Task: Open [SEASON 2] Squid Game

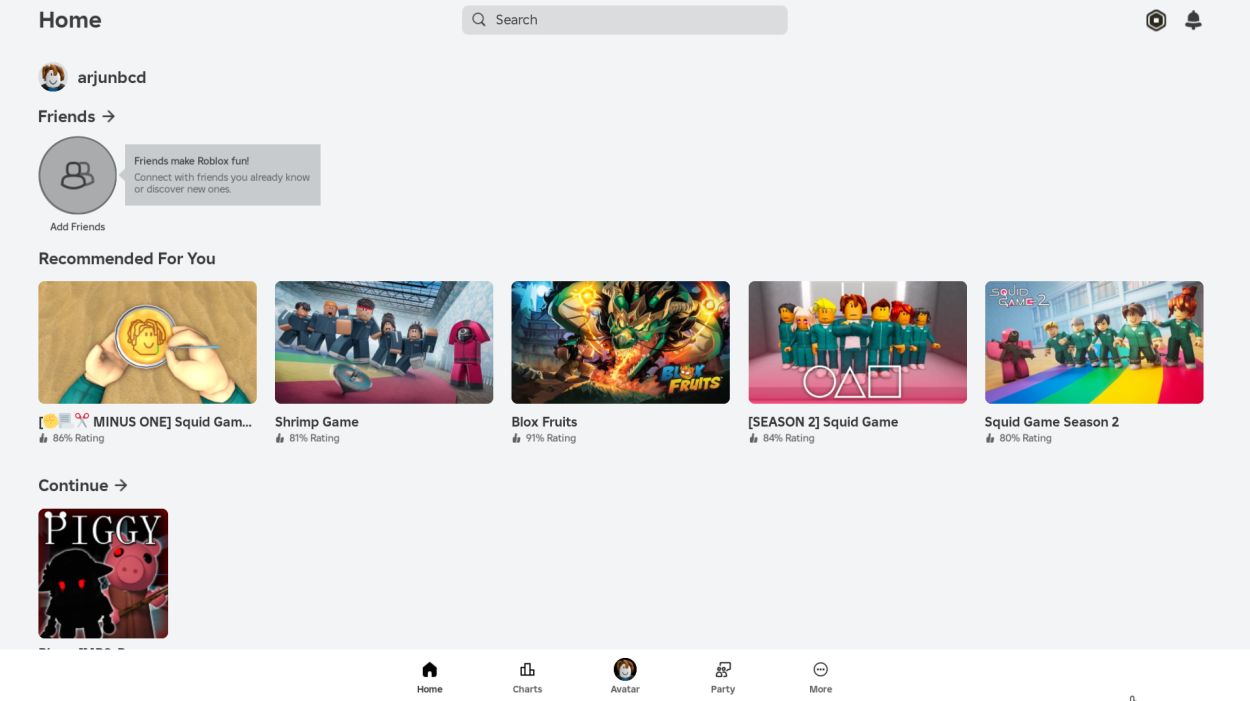Action: coord(857,342)
